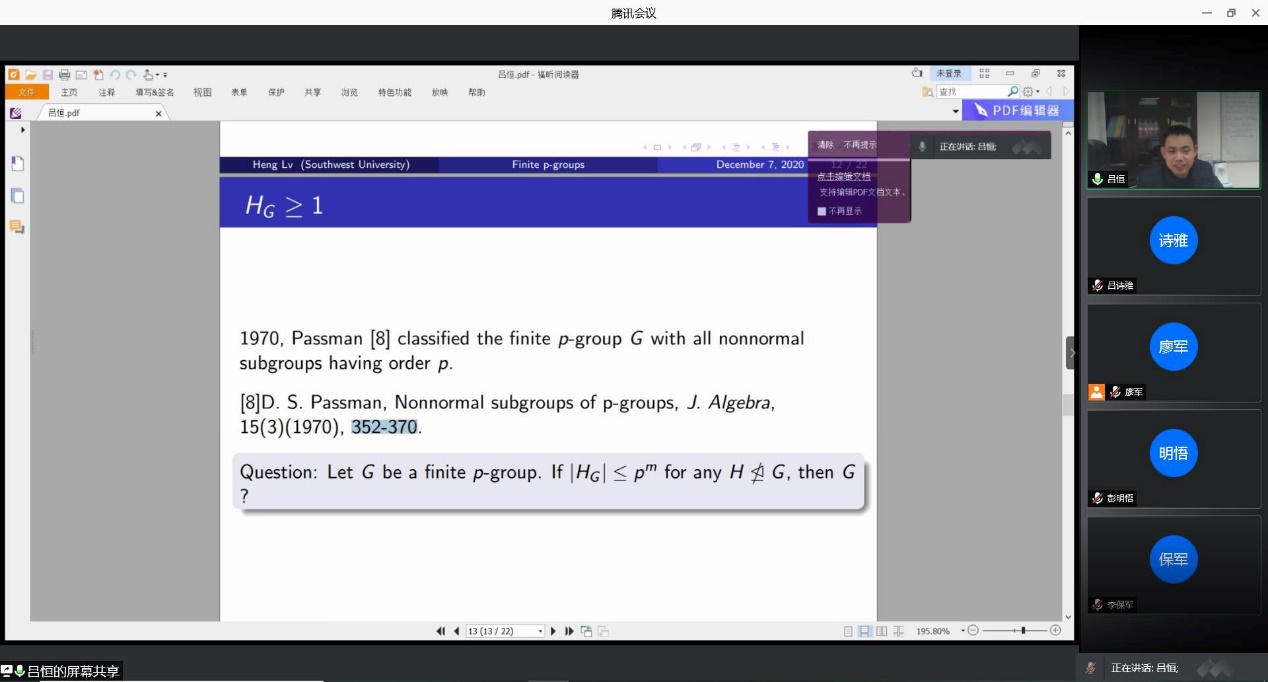This screenshot has height=682, width=1268.
Task: Open the comments panel in left sidebar
Action: tap(17, 227)
